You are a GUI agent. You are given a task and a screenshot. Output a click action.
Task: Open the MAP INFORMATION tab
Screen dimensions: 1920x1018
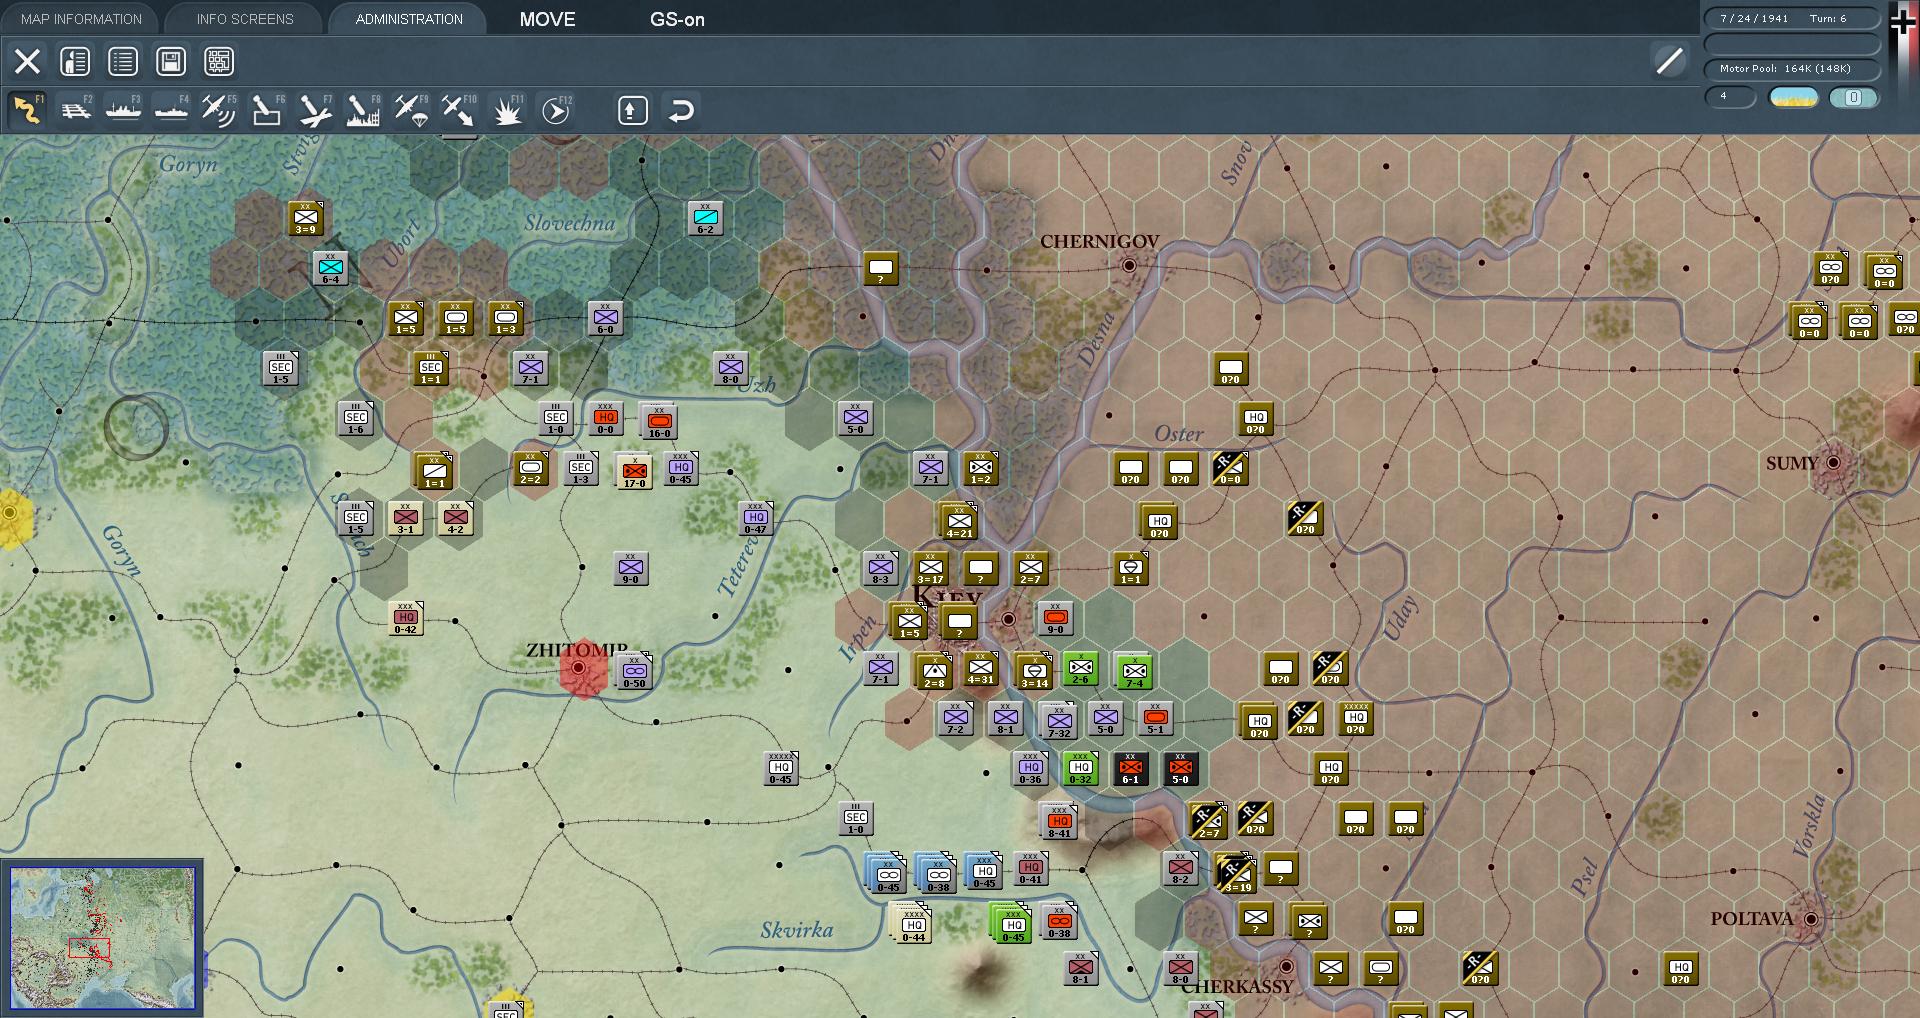point(81,19)
